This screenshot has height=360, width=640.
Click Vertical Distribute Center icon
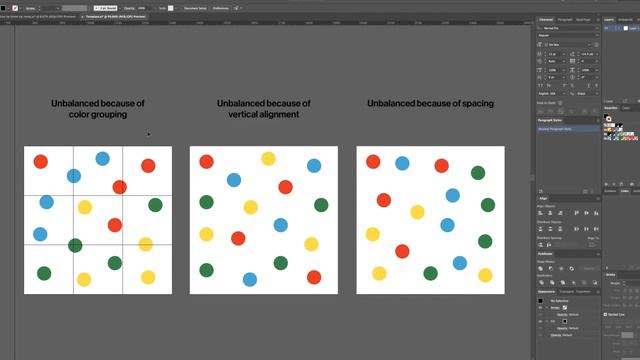tap(550, 229)
